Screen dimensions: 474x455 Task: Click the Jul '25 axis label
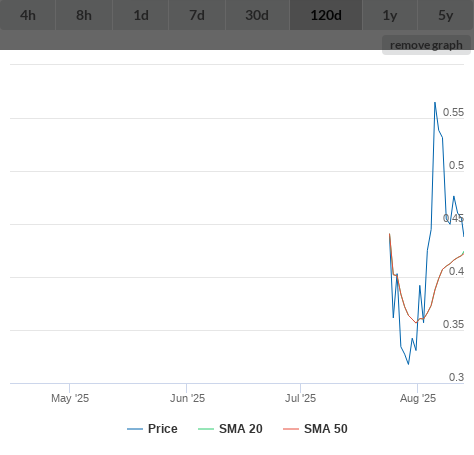[x=300, y=398]
